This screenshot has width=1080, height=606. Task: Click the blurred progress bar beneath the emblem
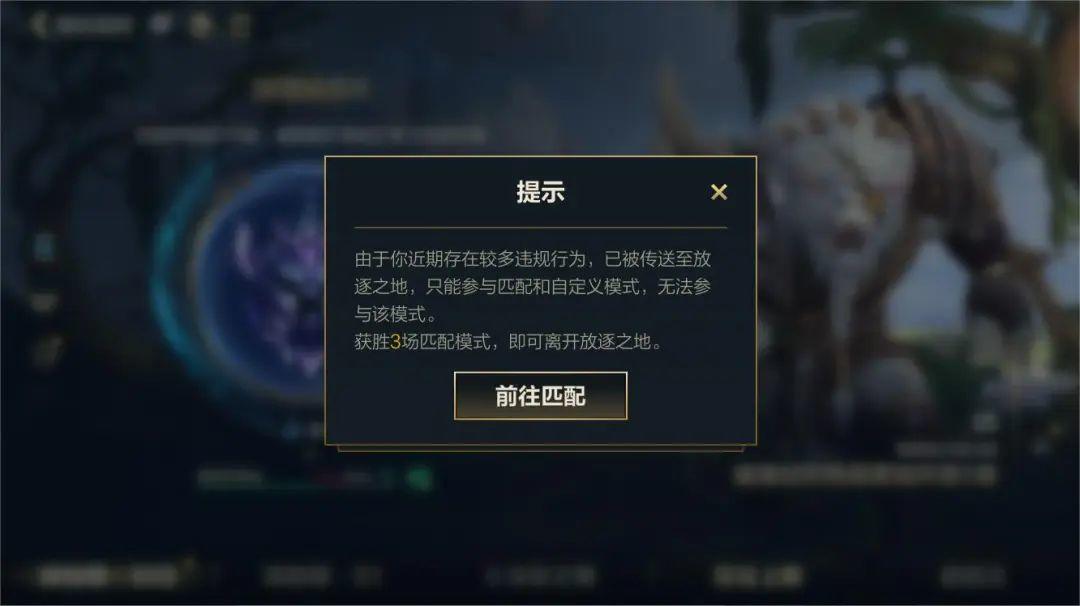[x=294, y=477]
